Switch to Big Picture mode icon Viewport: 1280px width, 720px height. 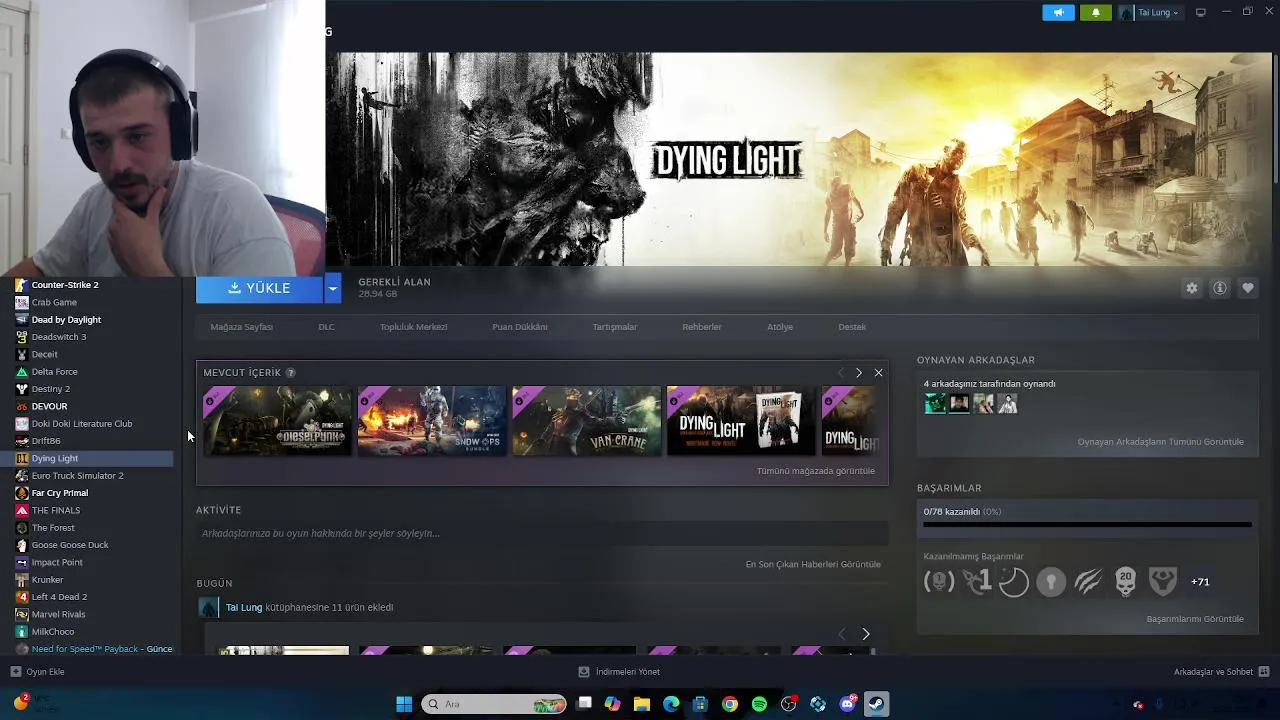coord(1201,12)
